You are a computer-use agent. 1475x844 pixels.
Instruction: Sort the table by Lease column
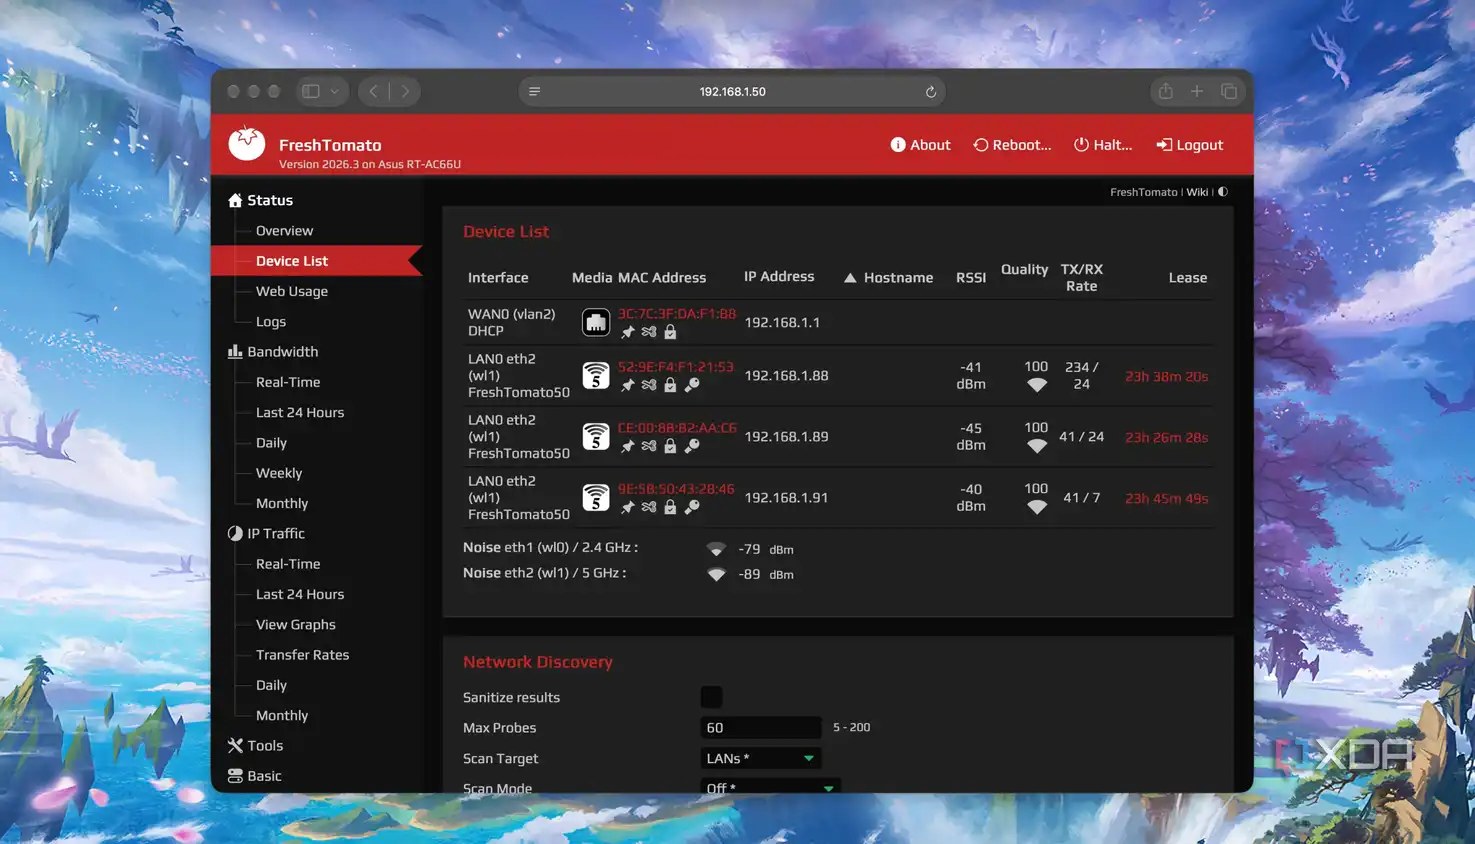click(x=1188, y=278)
